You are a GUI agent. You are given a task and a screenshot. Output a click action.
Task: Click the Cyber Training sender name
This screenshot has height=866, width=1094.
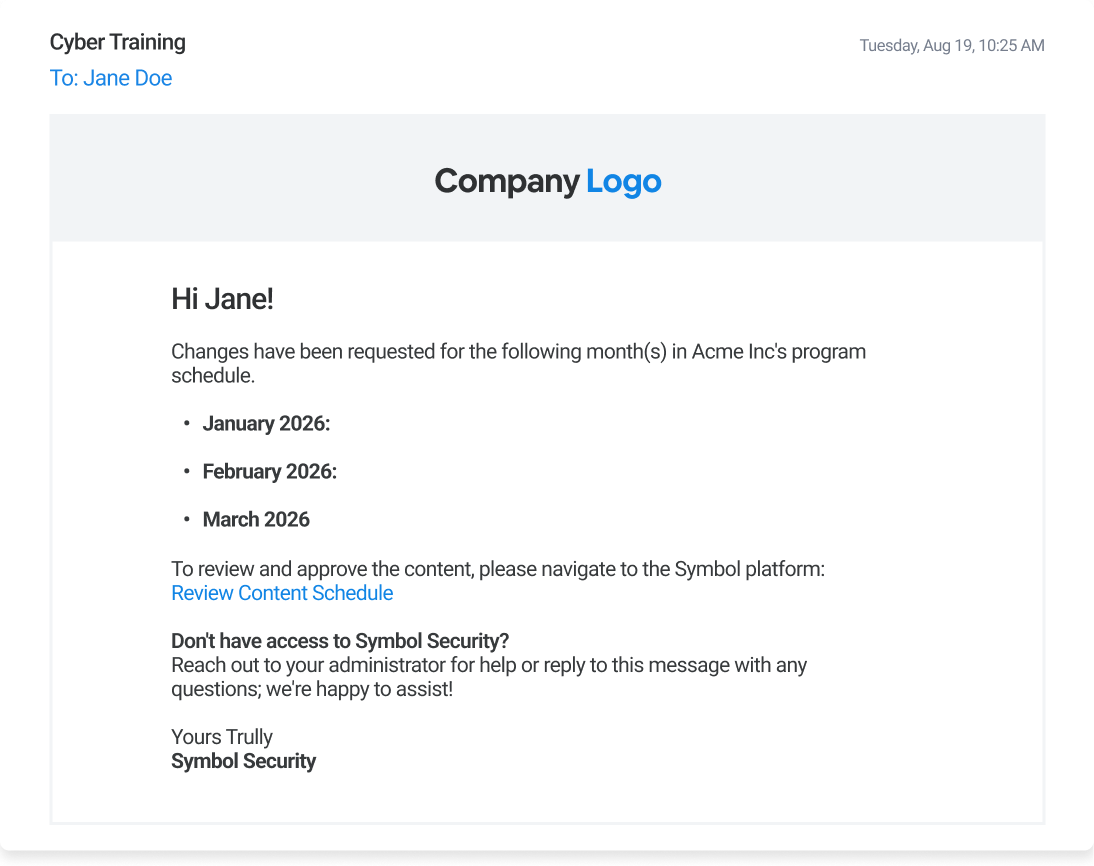[117, 42]
